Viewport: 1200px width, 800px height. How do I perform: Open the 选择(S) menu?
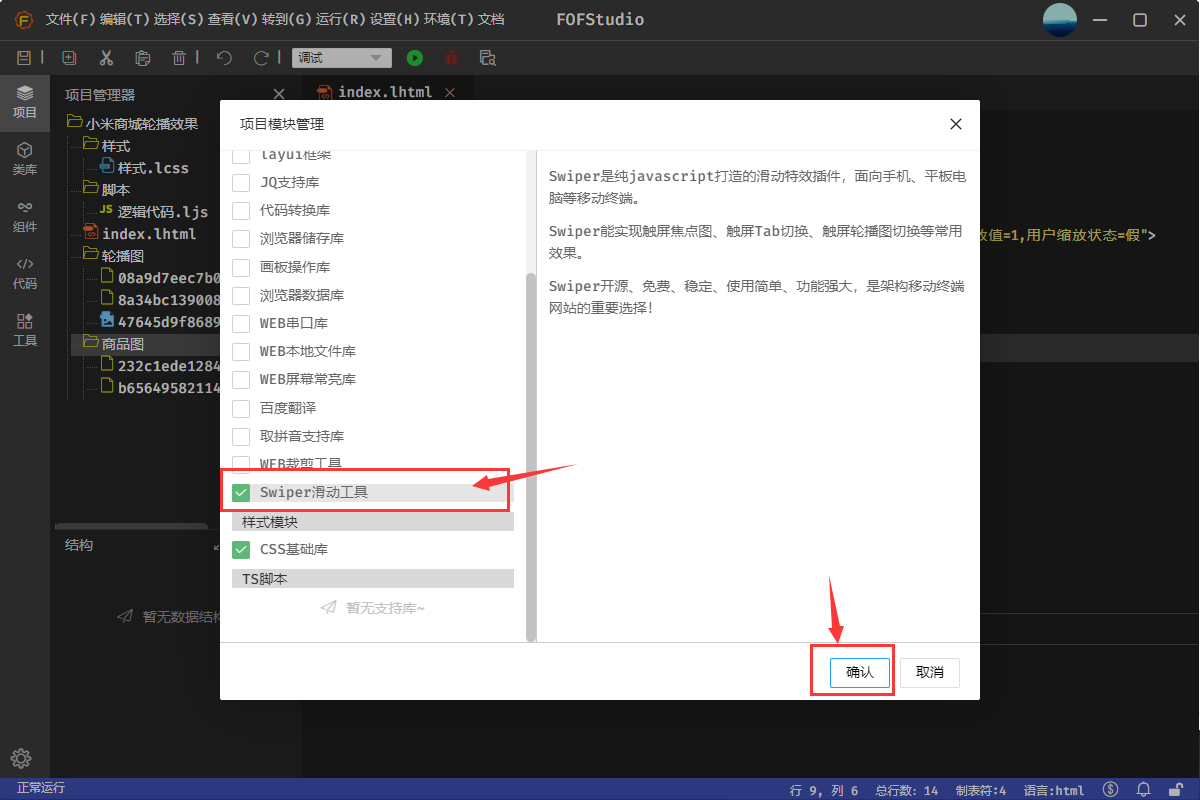(179, 20)
